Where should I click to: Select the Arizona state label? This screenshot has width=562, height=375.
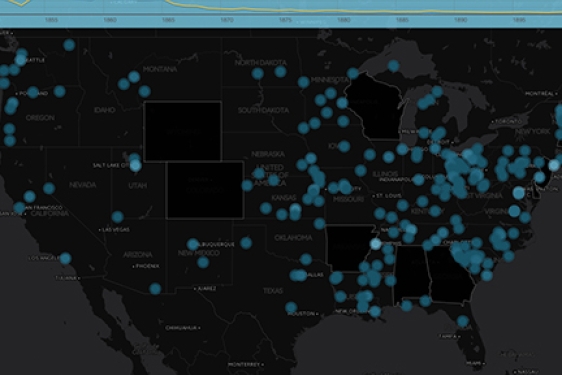pyautogui.click(x=138, y=255)
